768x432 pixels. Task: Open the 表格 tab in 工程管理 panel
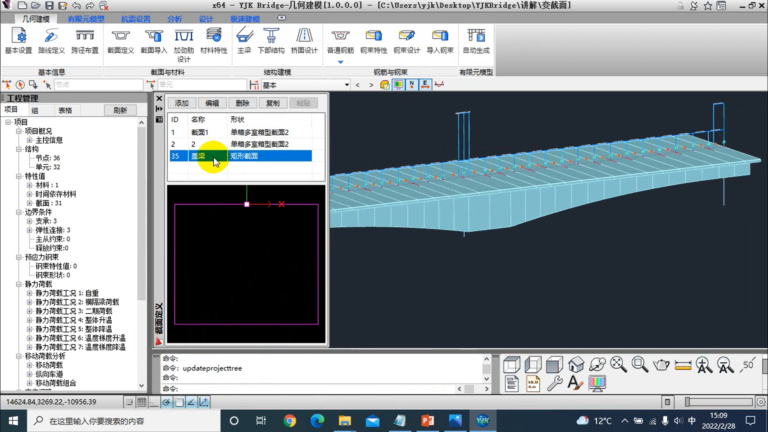[x=65, y=110]
